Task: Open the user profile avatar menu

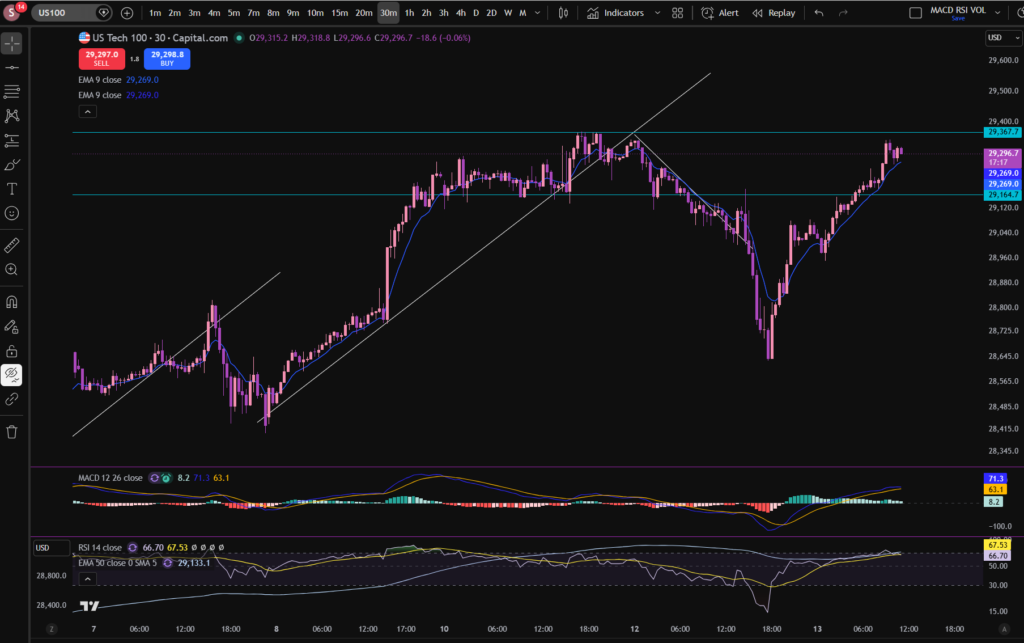Action: click(12, 12)
